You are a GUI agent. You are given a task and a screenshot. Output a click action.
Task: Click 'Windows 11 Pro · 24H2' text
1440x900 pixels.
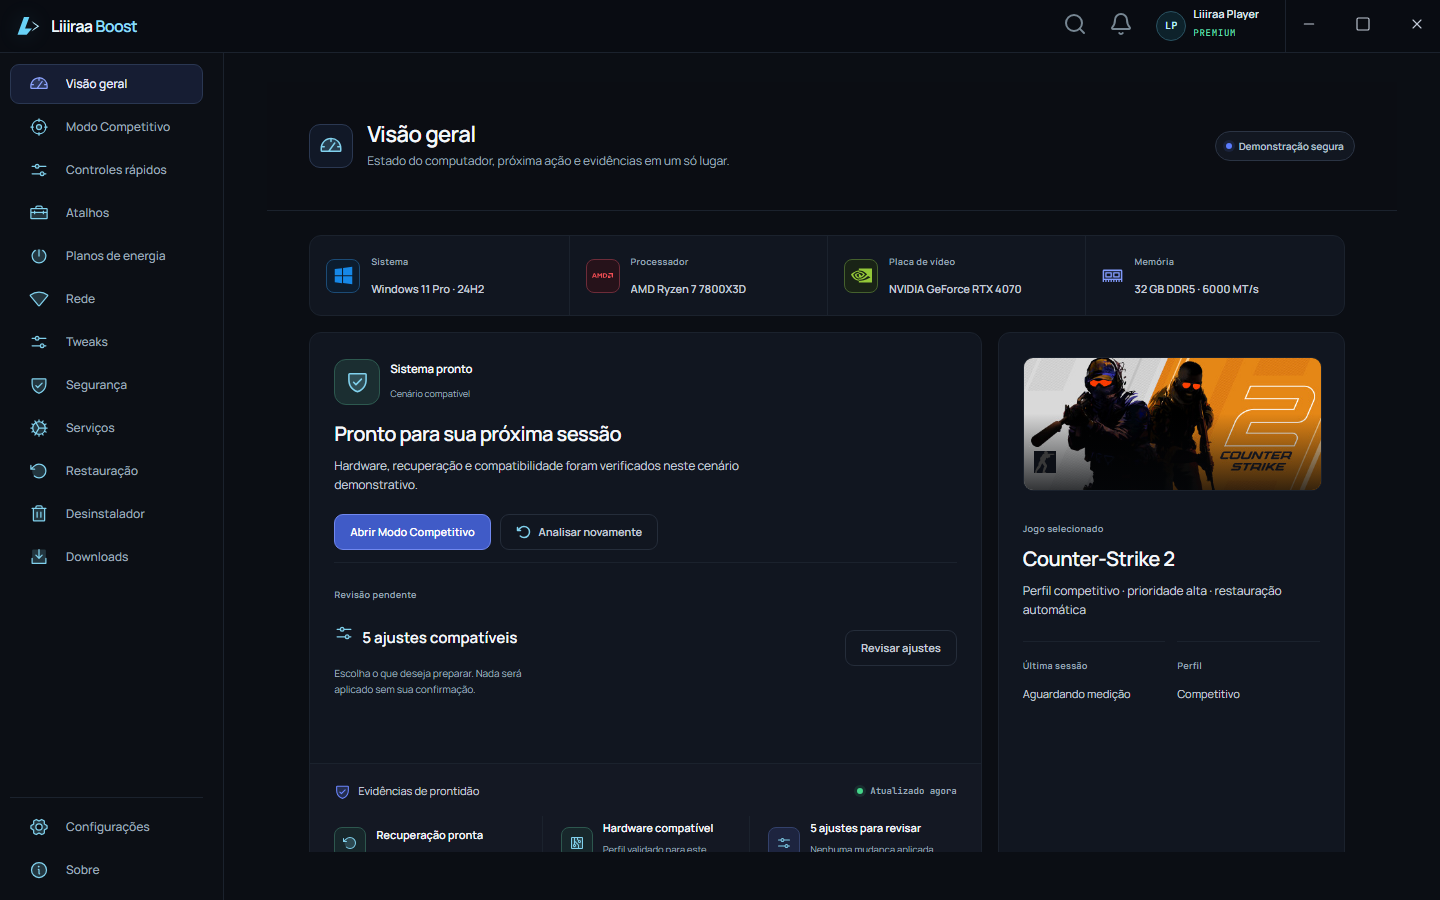point(428,289)
